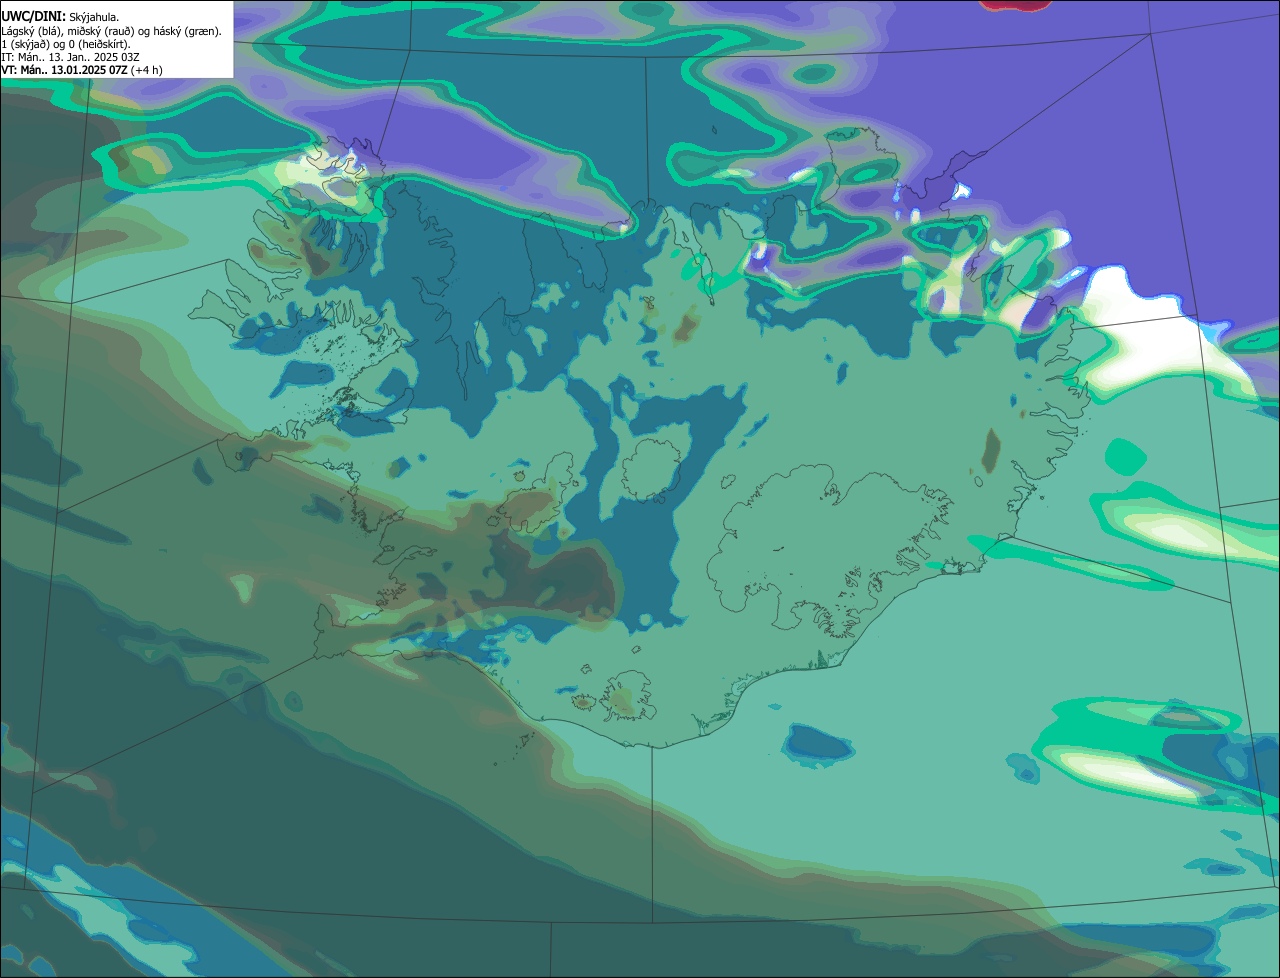
Task: Click the 'UWC/DINI: Skýjahula.' title text
Action: coord(60,17)
